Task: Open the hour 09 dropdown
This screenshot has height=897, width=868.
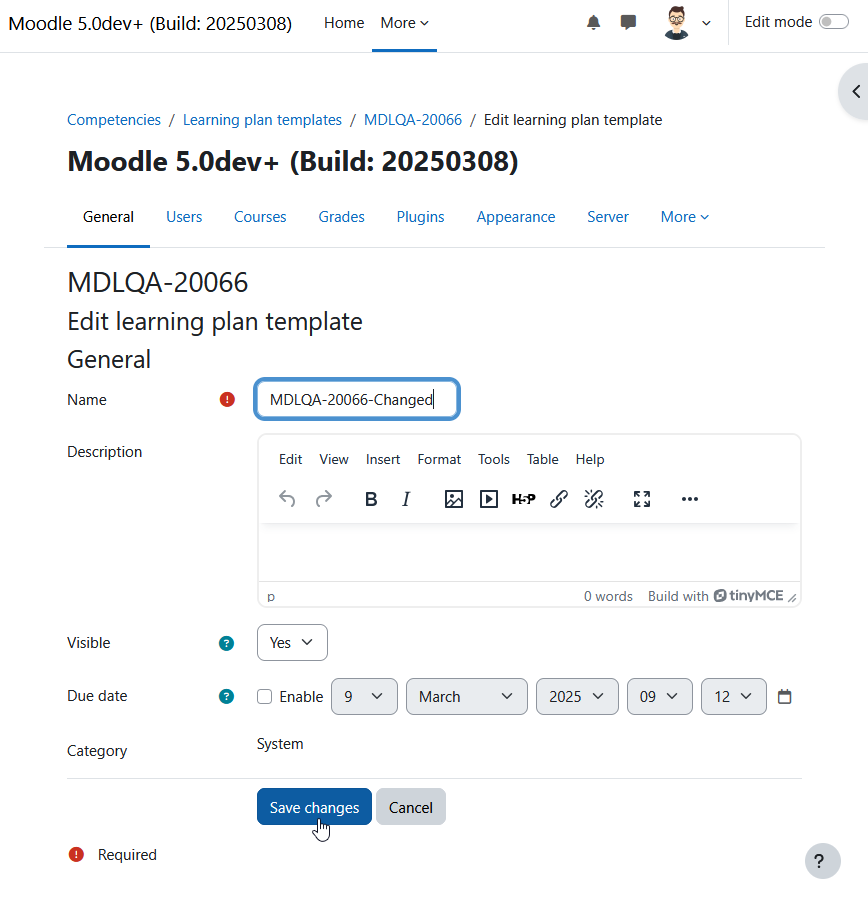Action: pos(659,696)
